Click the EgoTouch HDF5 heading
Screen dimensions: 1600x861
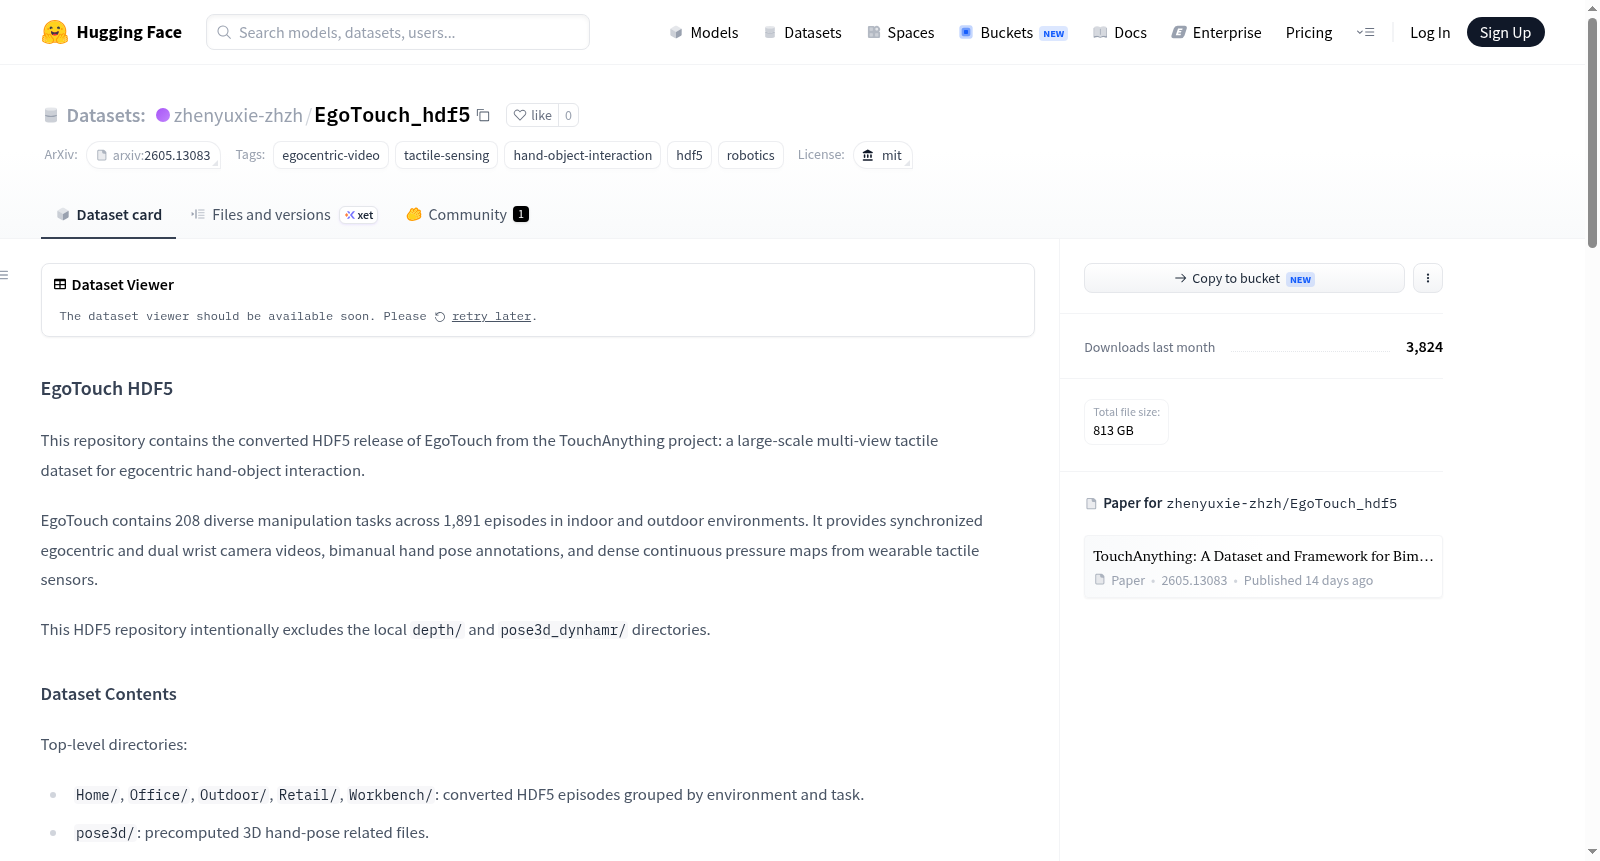click(x=107, y=388)
